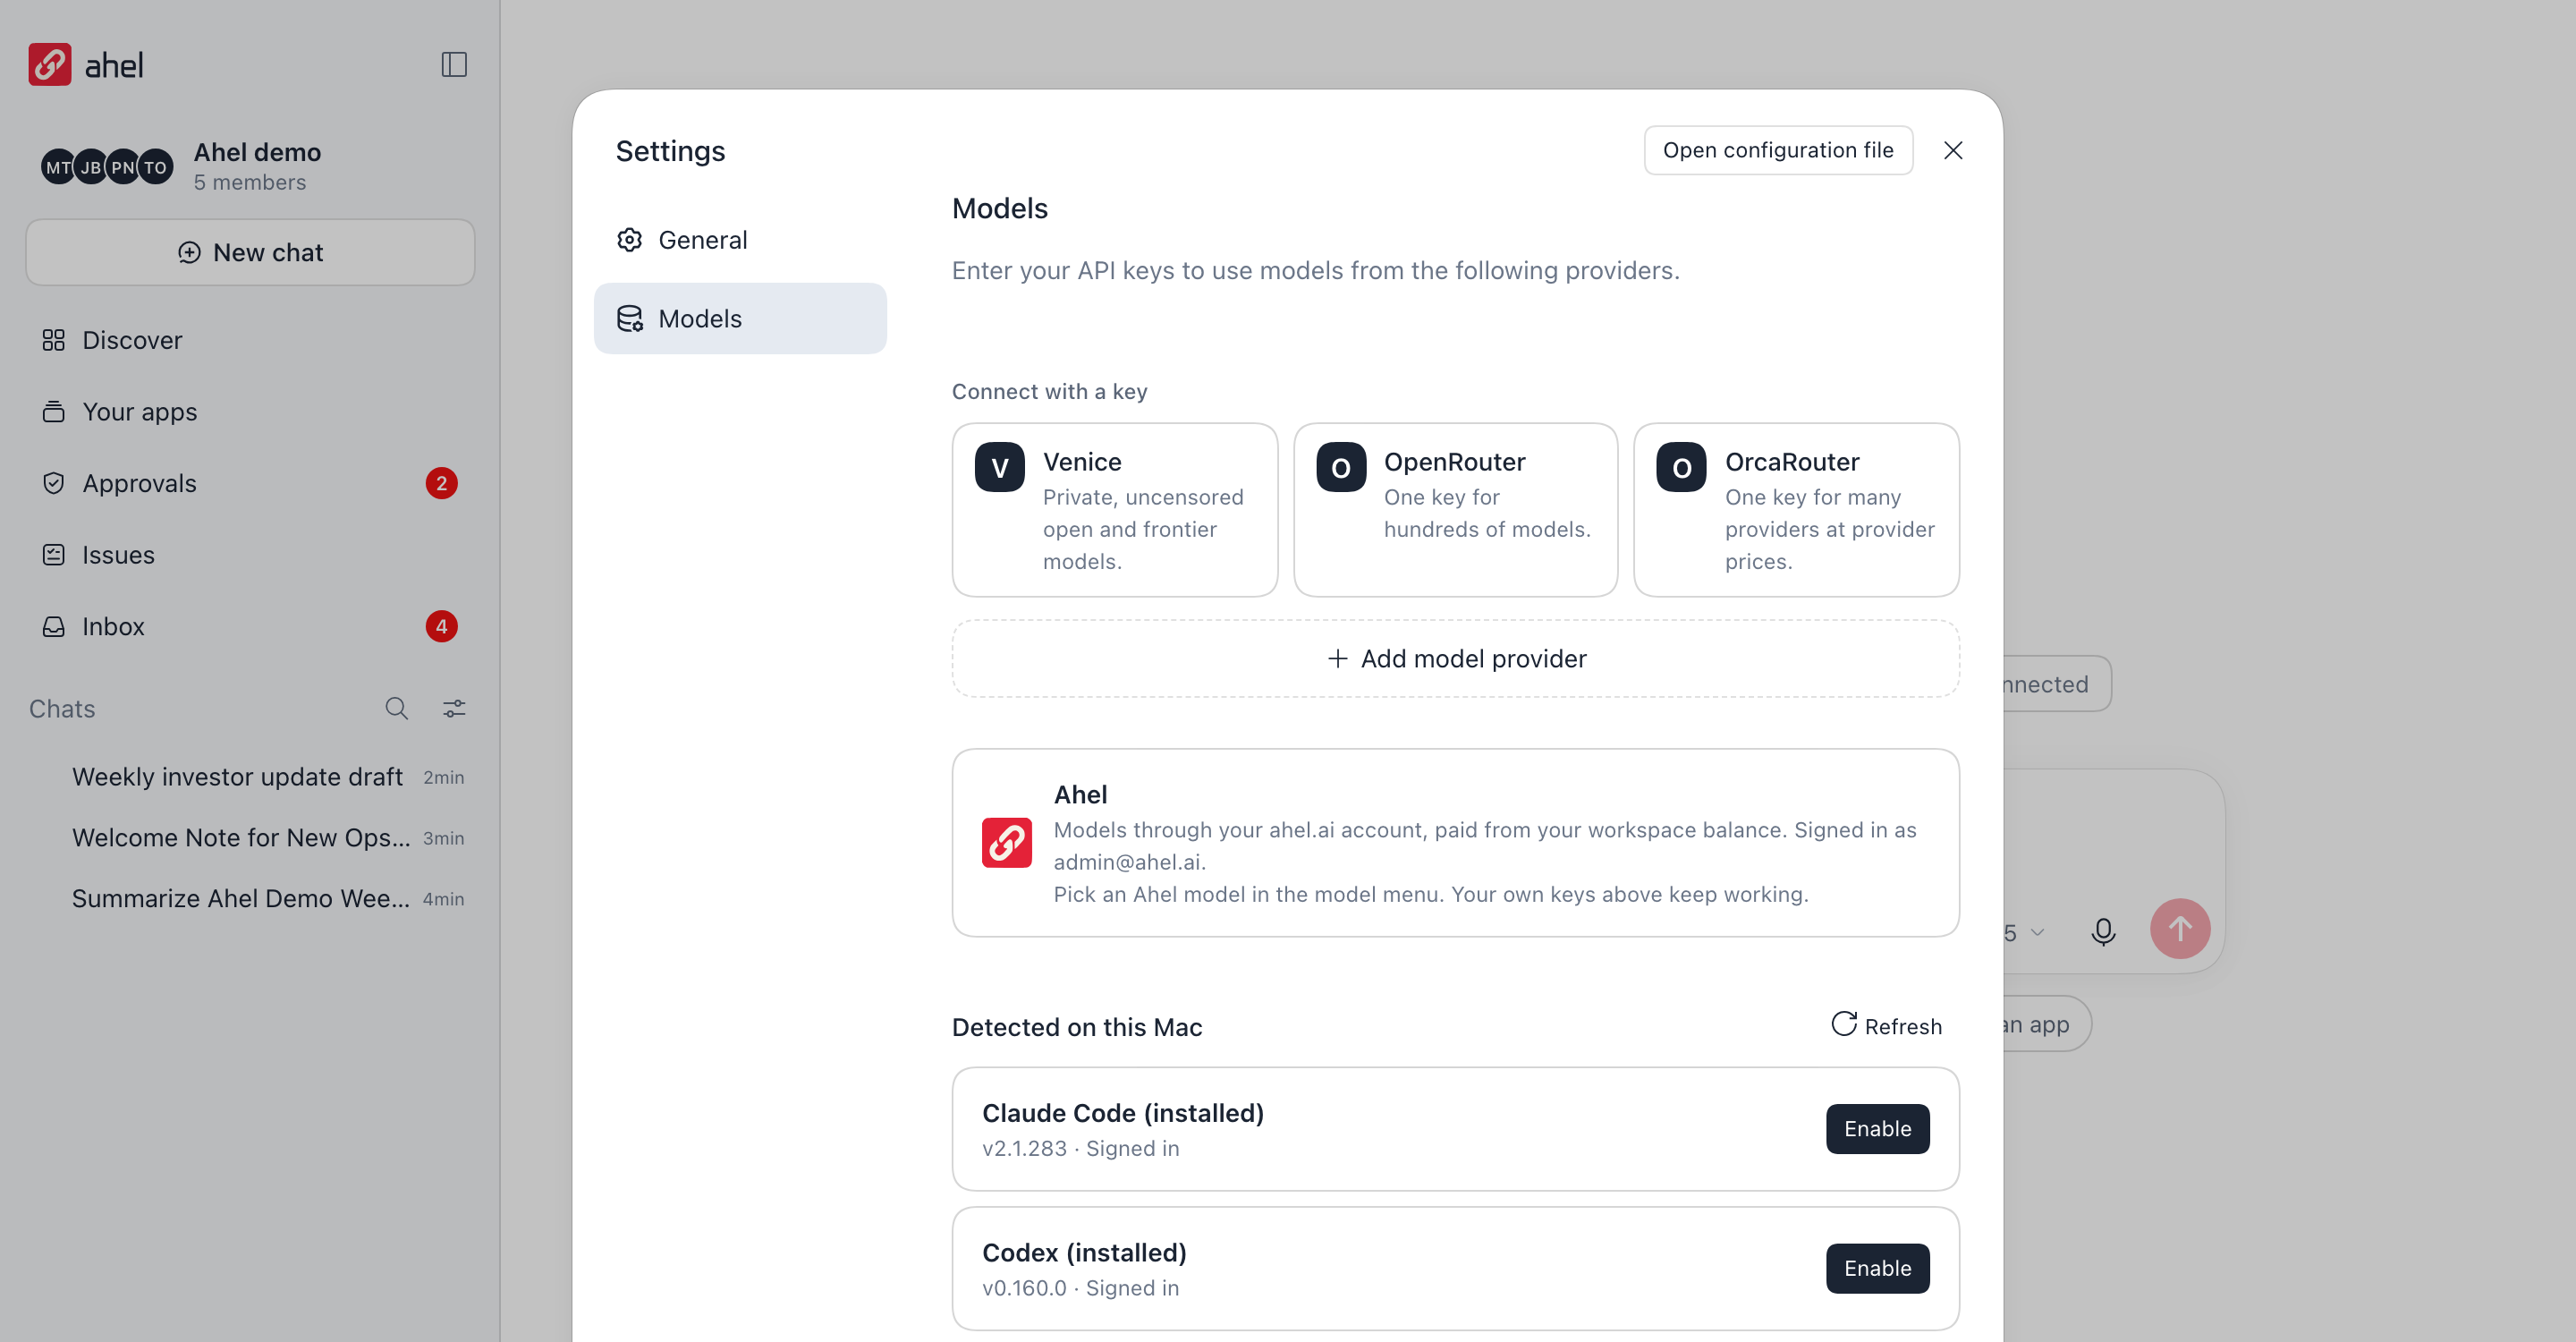
Task: Collapse the sidebar with panel icon
Action: [x=454, y=65]
